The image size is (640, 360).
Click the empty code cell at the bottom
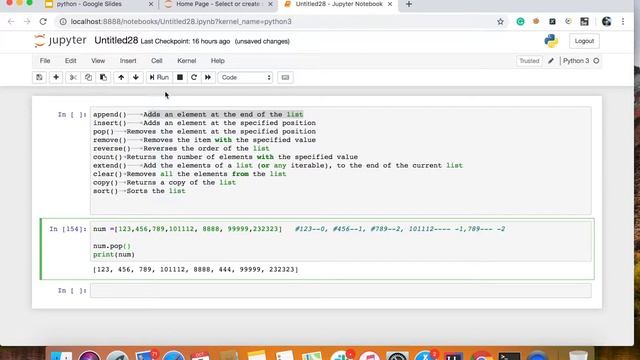coord(340,291)
